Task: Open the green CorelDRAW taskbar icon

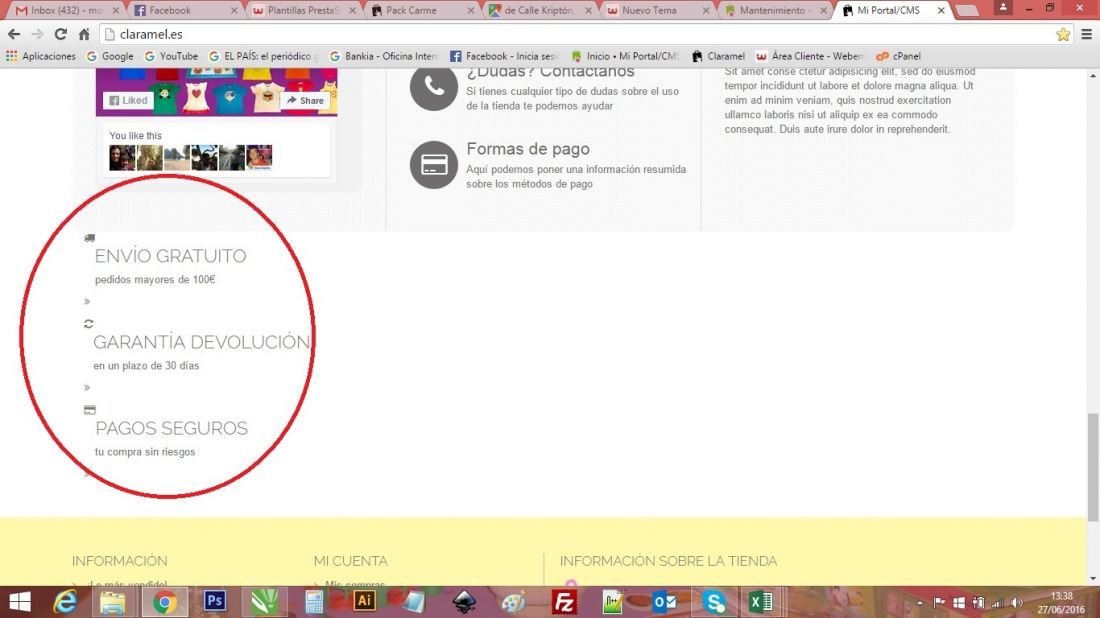Action: click(x=264, y=602)
